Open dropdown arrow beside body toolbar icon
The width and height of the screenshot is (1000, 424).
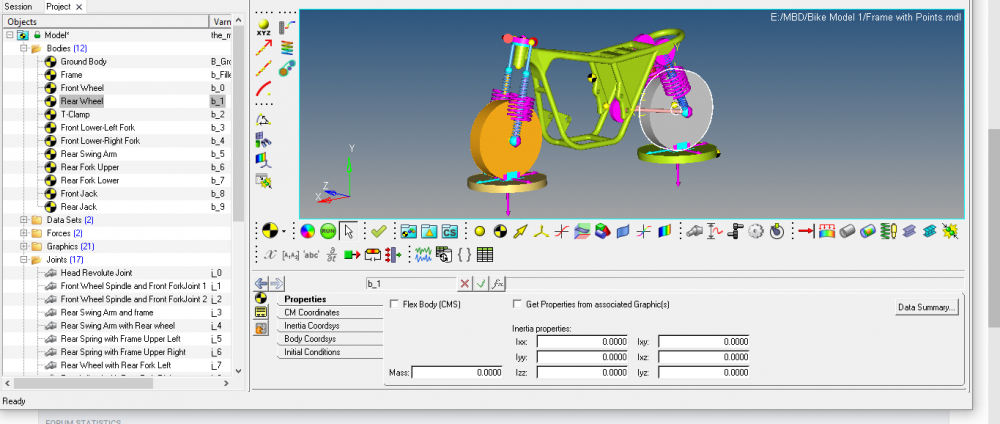284,231
